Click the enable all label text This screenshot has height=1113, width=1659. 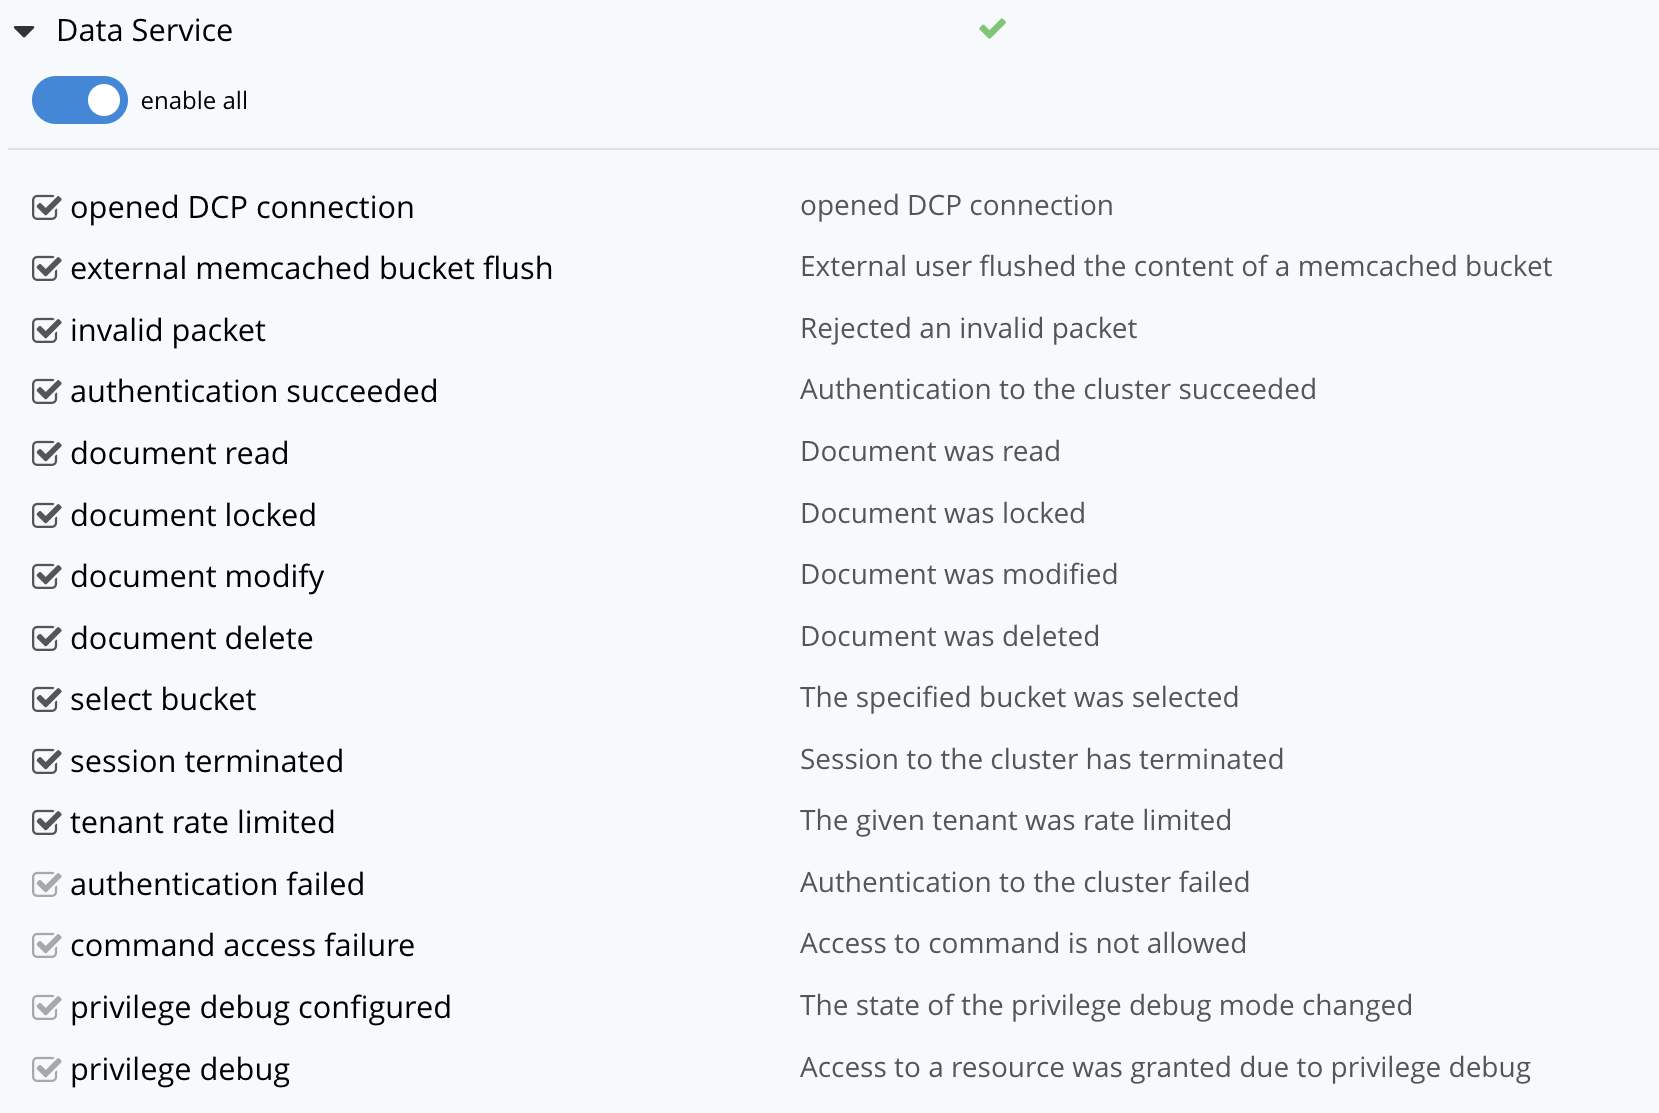click(x=194, y=101)
